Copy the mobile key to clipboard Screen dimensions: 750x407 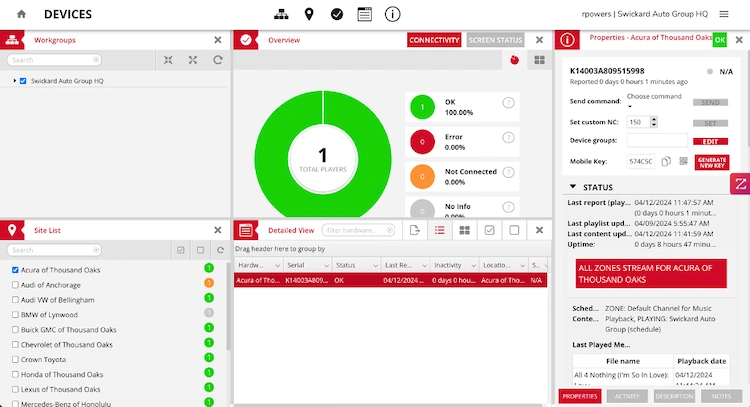click(x=666, y=162)
